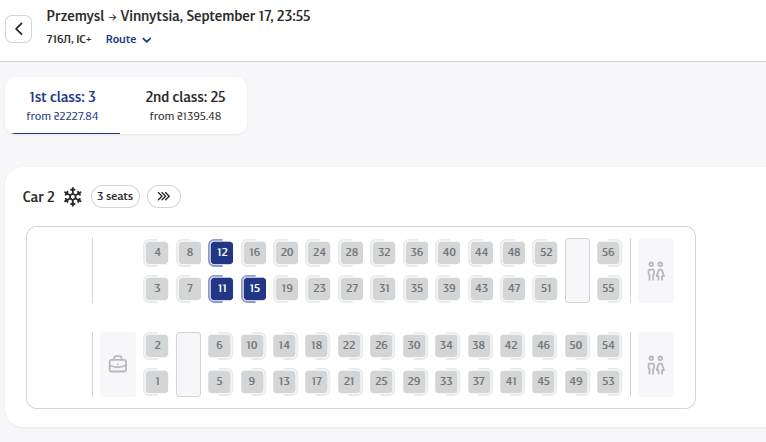Click the luggage compartment icon

(x=118, y=364)
